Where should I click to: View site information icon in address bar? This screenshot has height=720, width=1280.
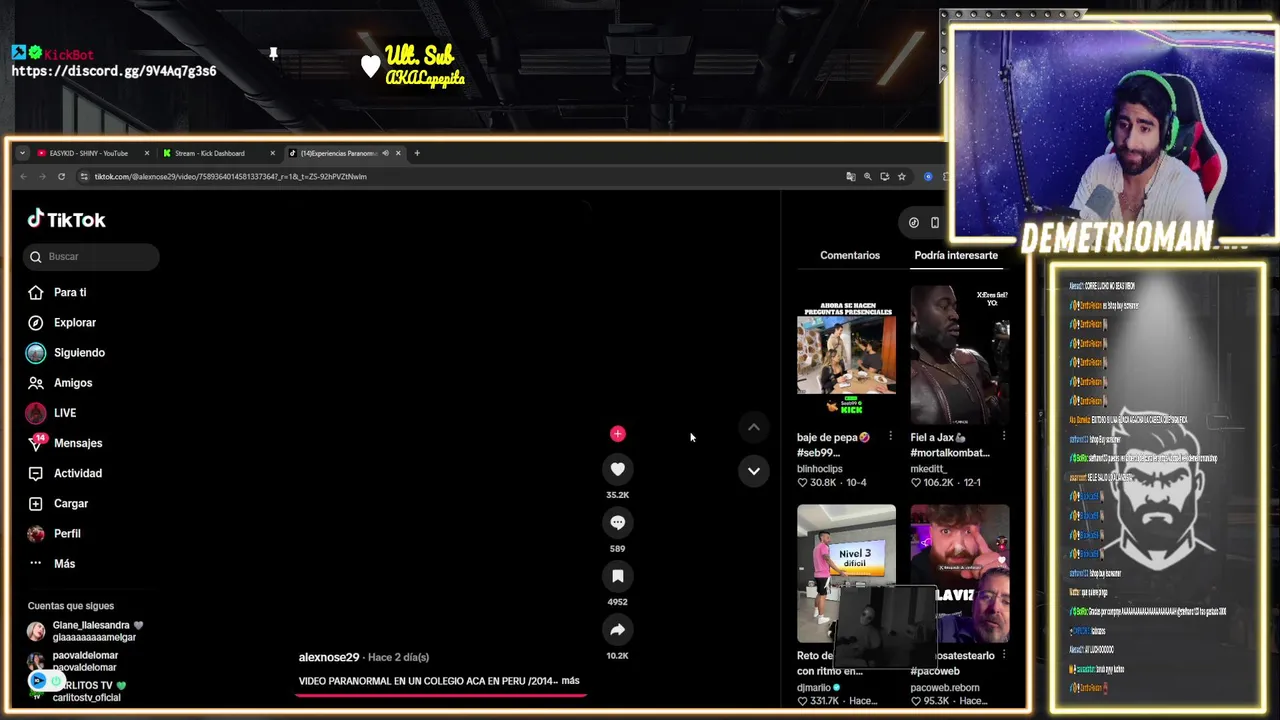84,176
